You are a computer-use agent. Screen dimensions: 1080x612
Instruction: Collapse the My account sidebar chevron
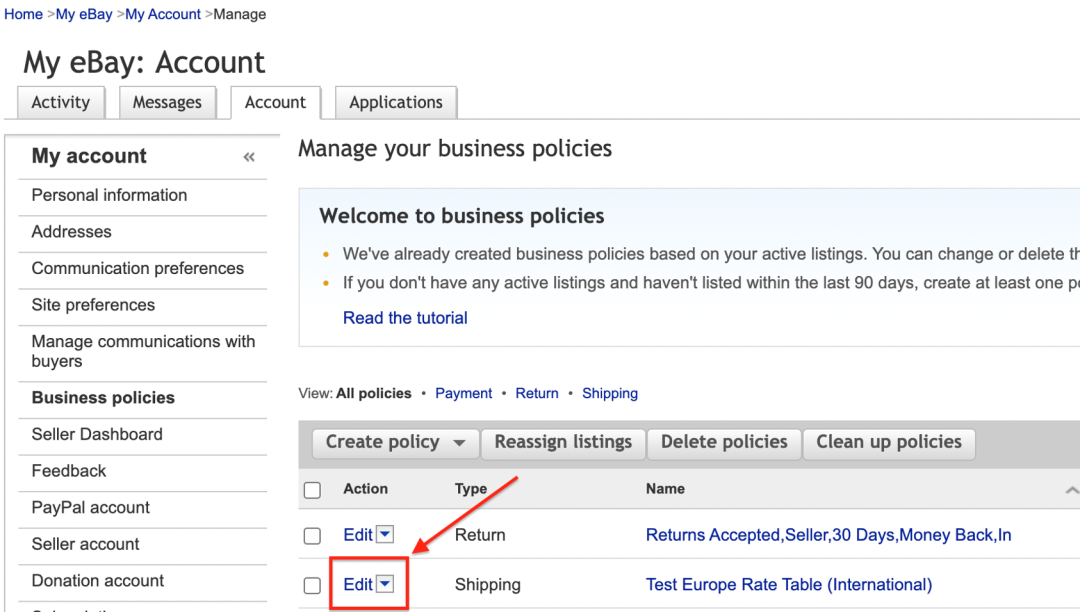pyautogui.click(x=249, y=157)
